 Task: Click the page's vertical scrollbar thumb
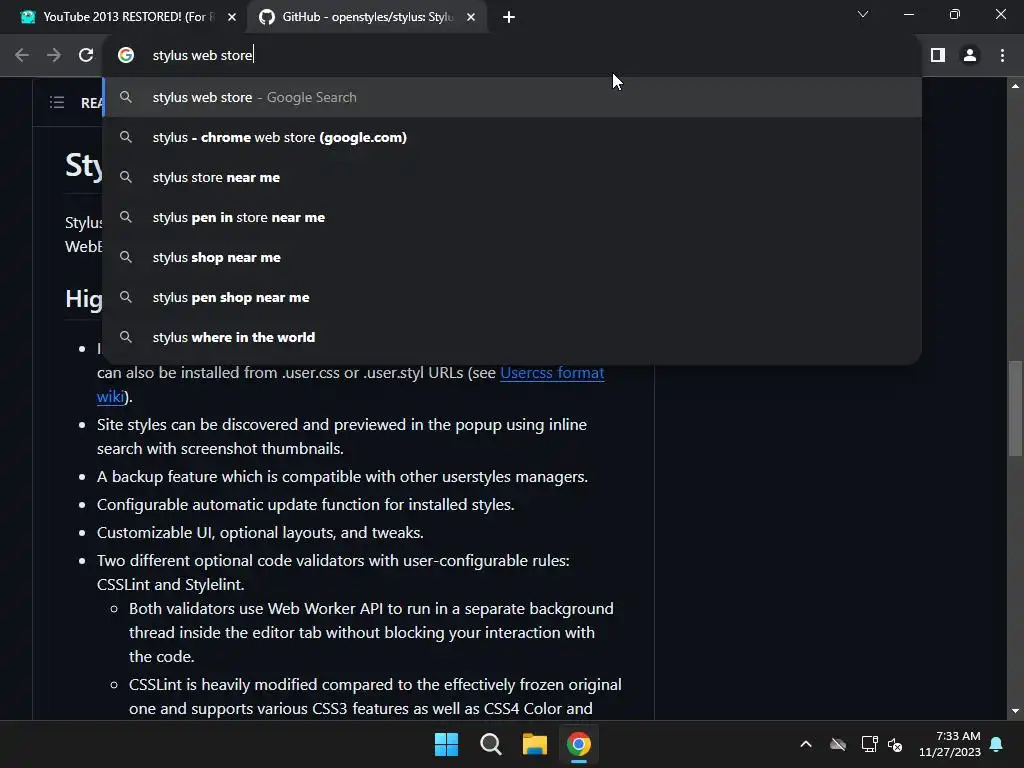(x=1015, y=408)
